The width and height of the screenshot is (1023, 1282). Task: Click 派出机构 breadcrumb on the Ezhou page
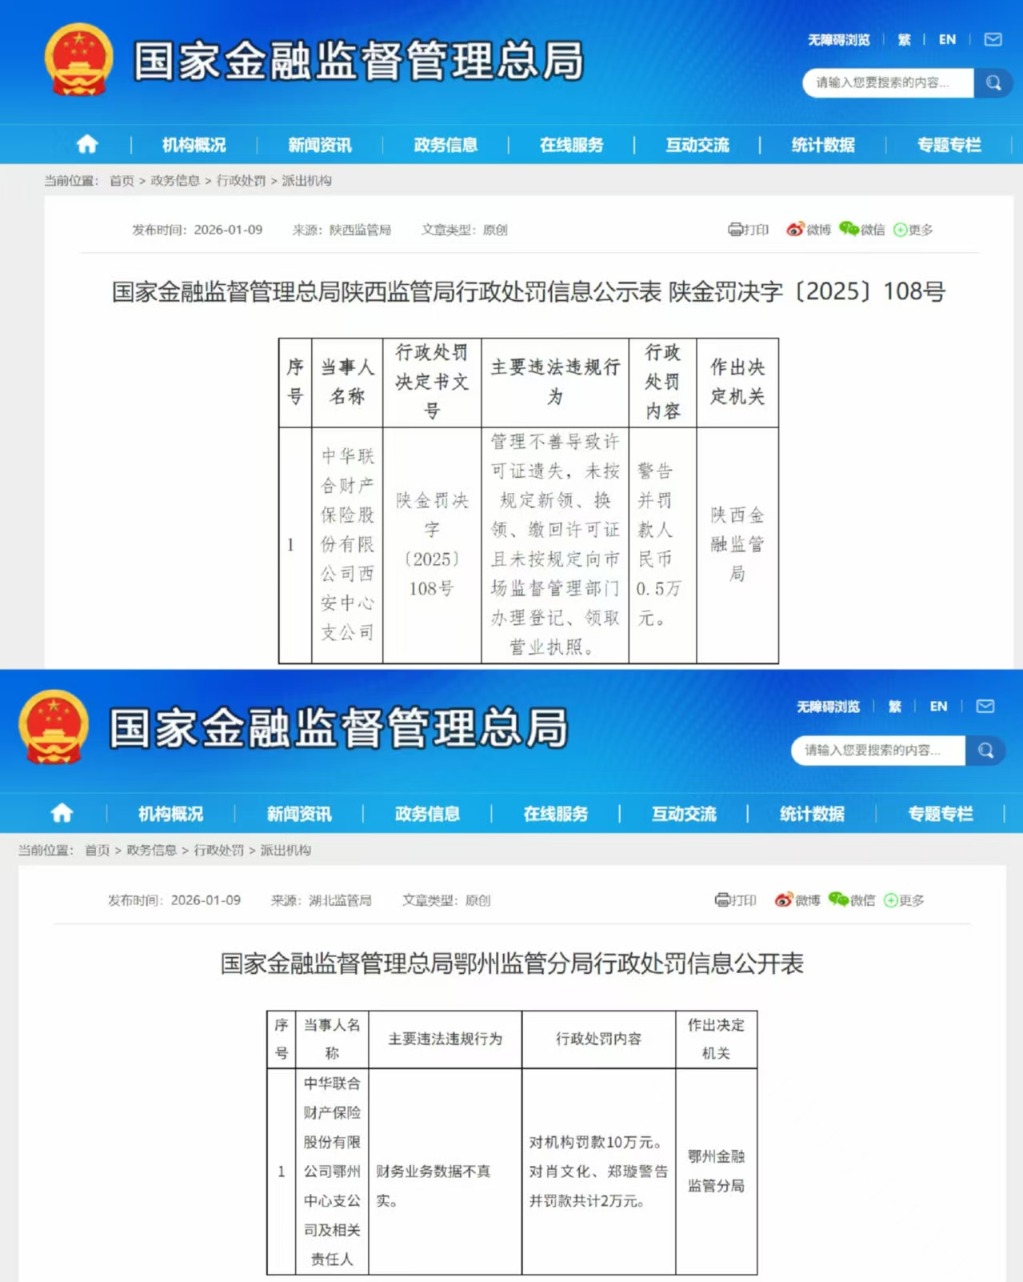point(286,850)
